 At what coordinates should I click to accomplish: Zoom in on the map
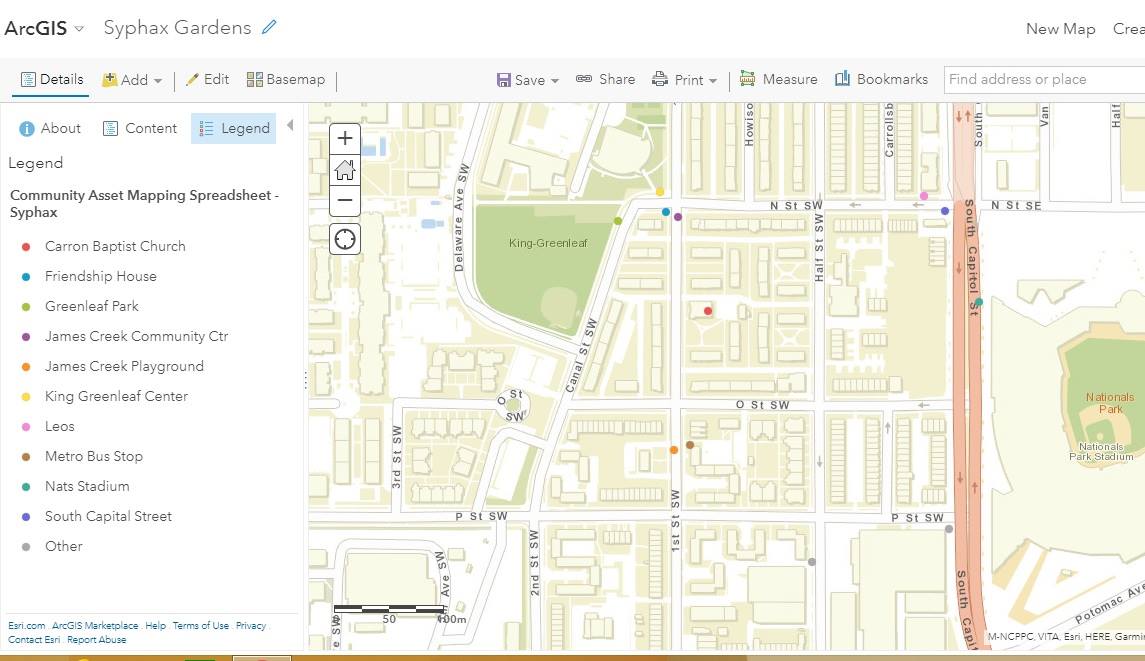click(345, 139)
